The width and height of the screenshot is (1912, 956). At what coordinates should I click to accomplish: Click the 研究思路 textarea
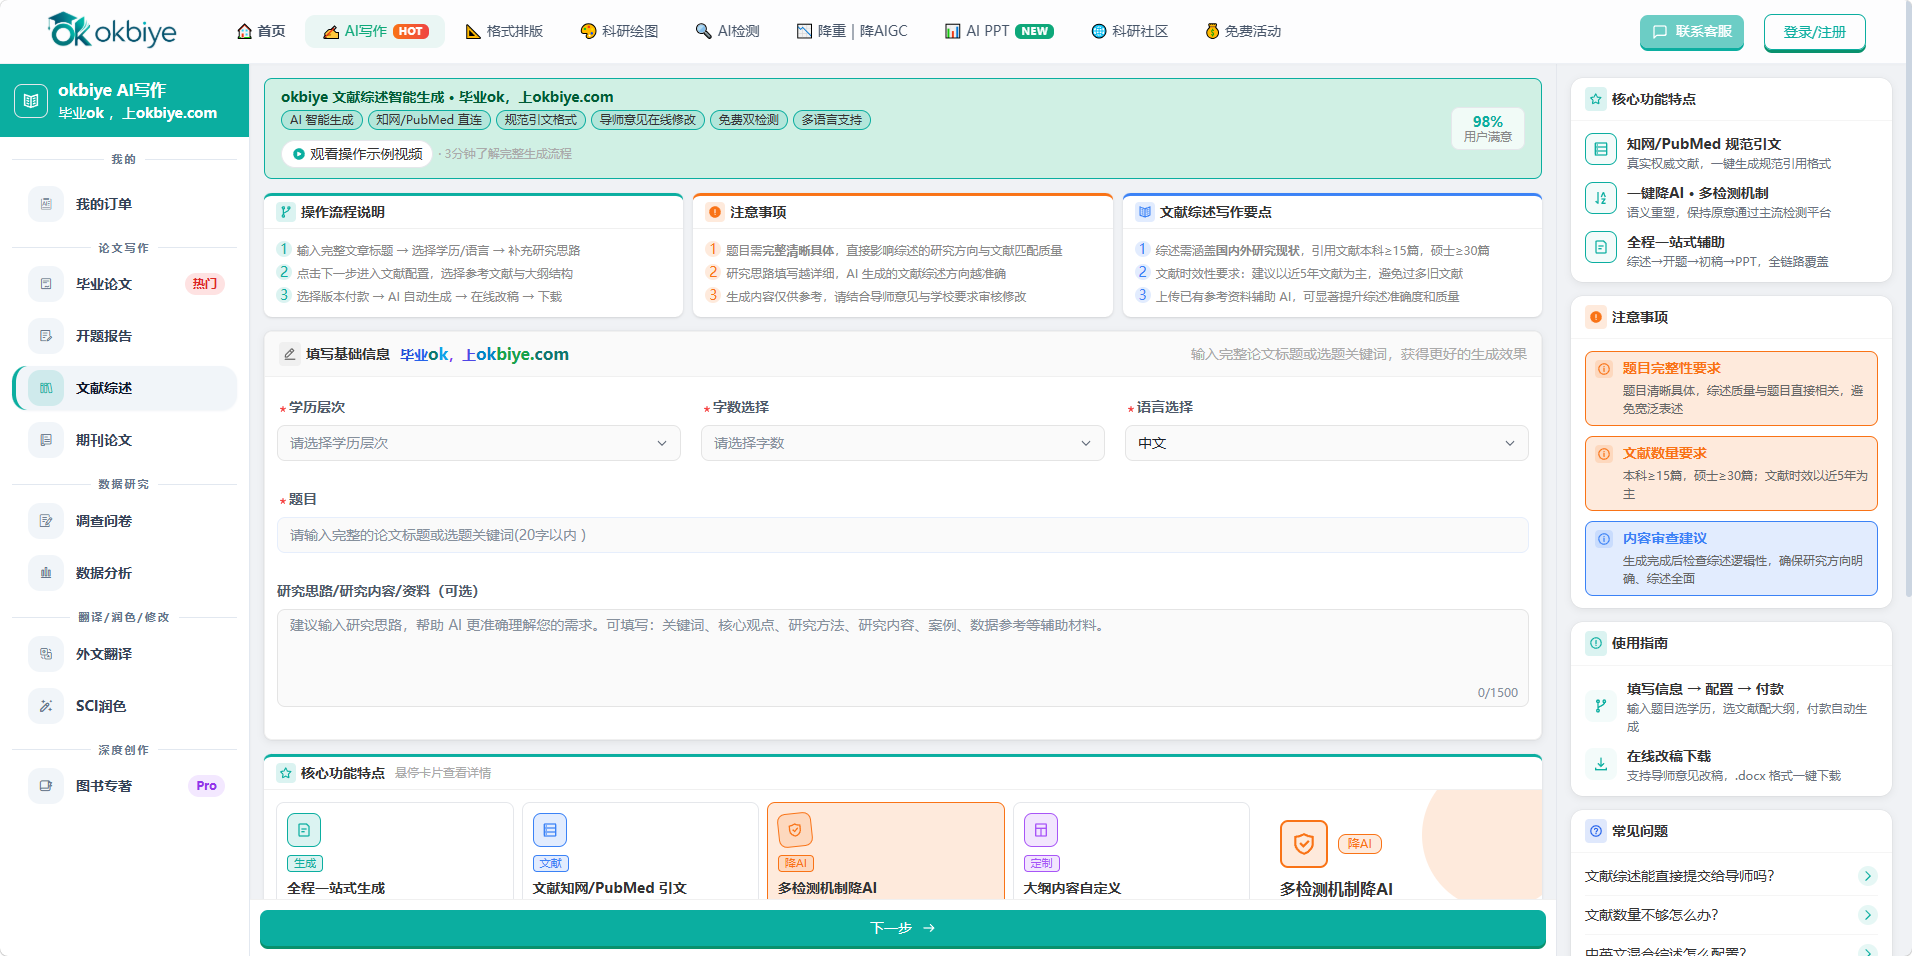click(x=902, y=657)
